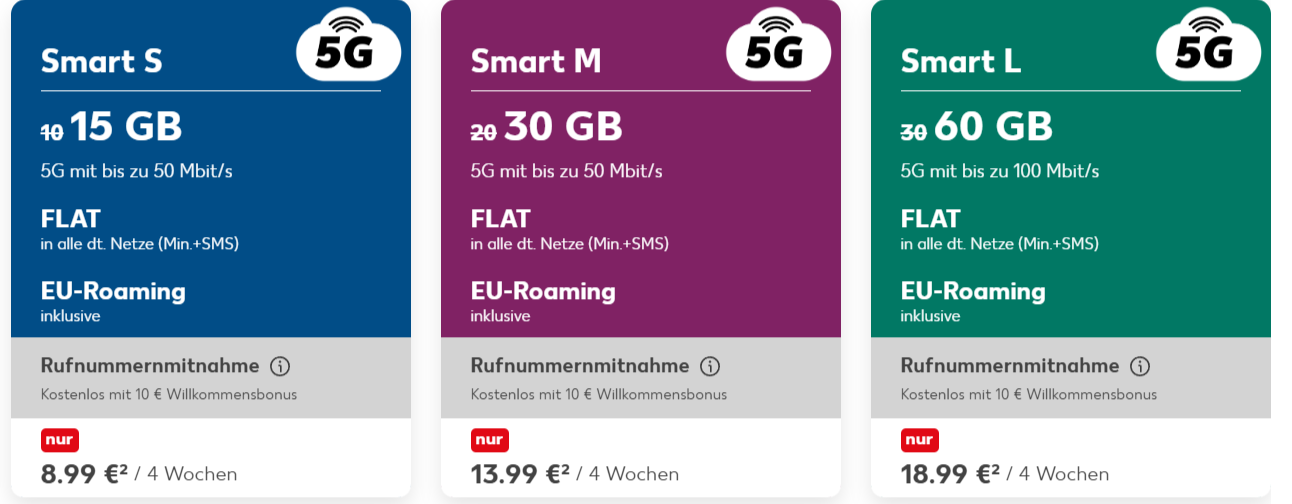Open Rufnummernmitnahme info icon in Smart L
This screenshot has height=504, width=1292.
click(1140, 366)
